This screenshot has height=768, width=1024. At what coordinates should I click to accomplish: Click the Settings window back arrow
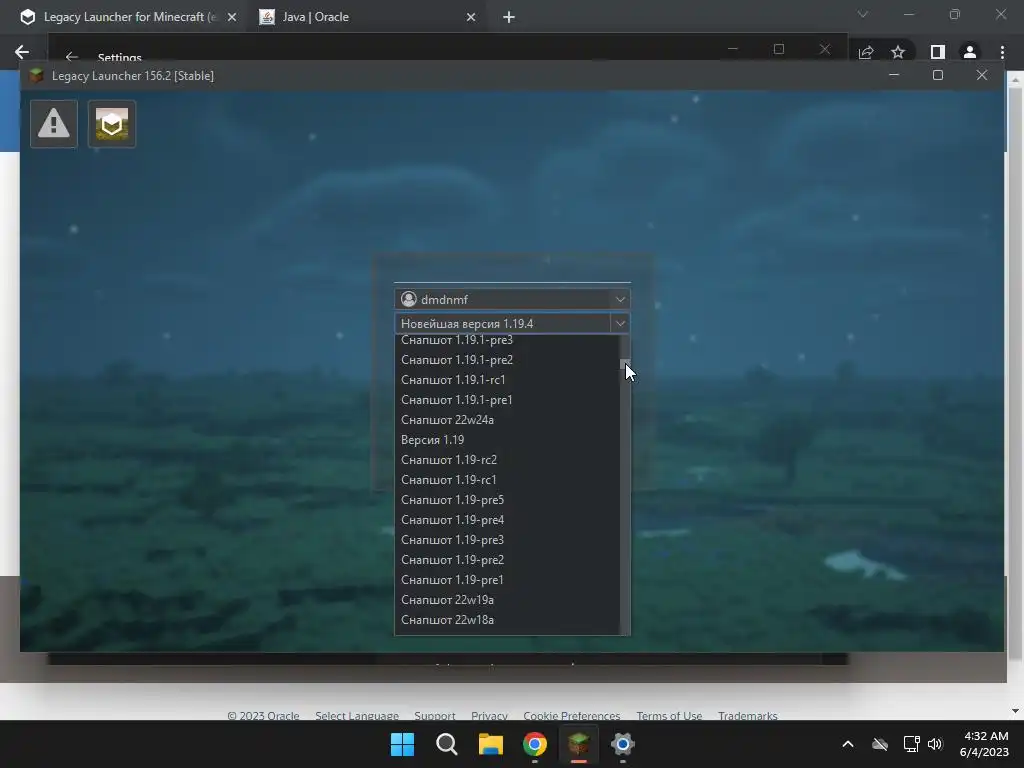[72, 57]
